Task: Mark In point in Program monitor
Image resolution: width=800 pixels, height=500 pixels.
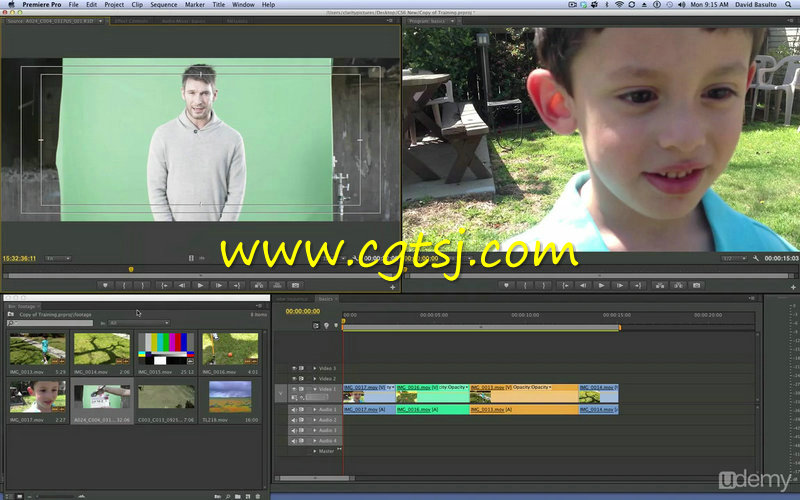Action: coord(525,286)
